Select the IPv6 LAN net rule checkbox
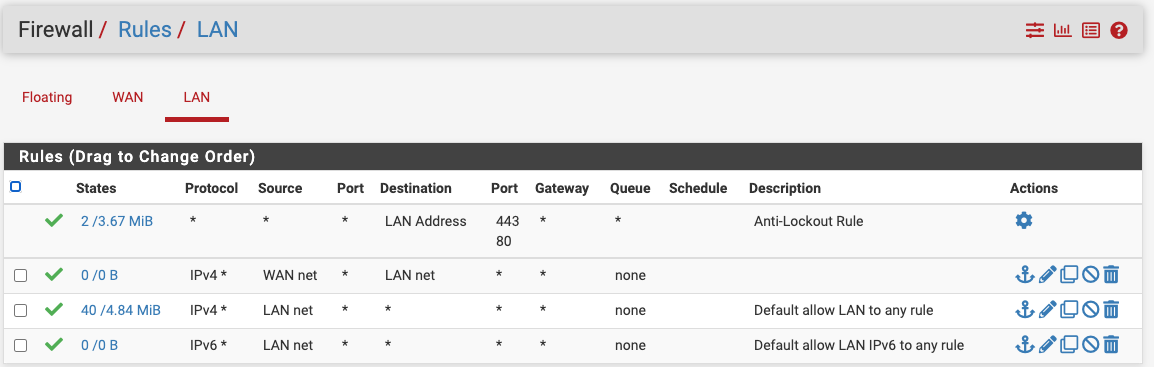The height and width of the screenshot is (367, 1154). click(21, 344)
